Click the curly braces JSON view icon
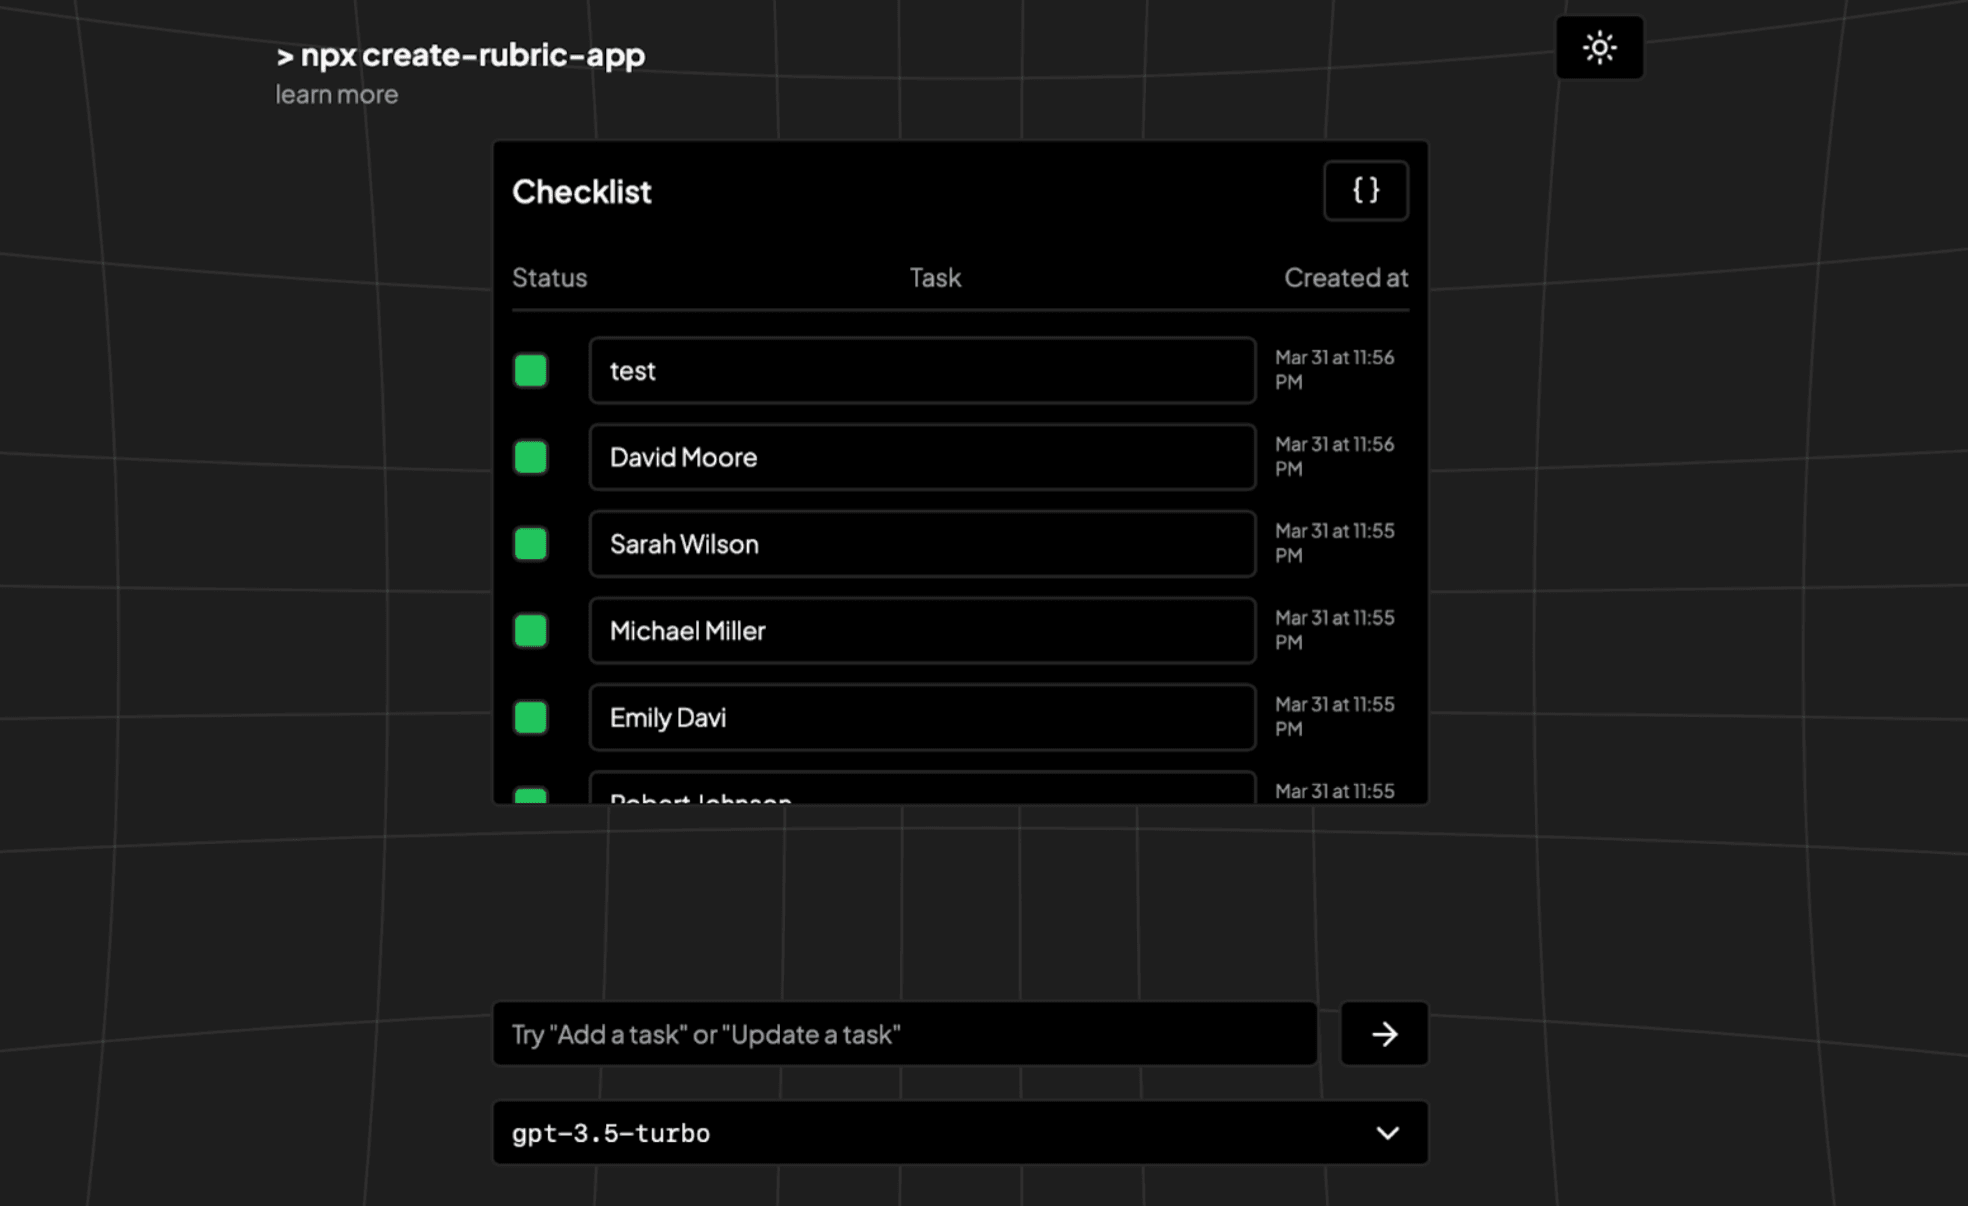 coord(1365,190)
